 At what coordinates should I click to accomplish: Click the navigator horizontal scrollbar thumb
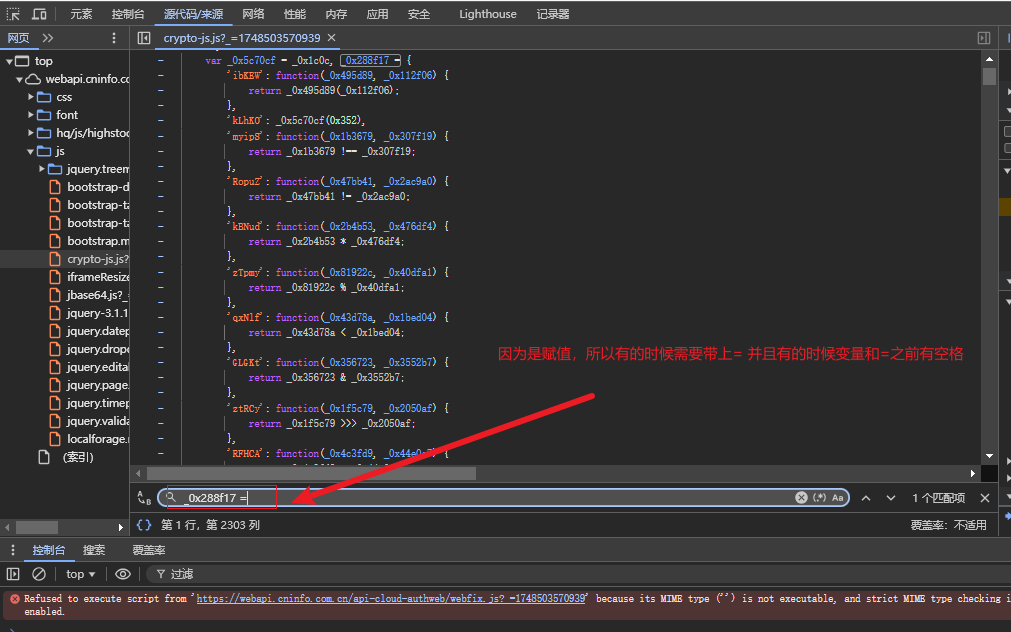pos(37,528)
